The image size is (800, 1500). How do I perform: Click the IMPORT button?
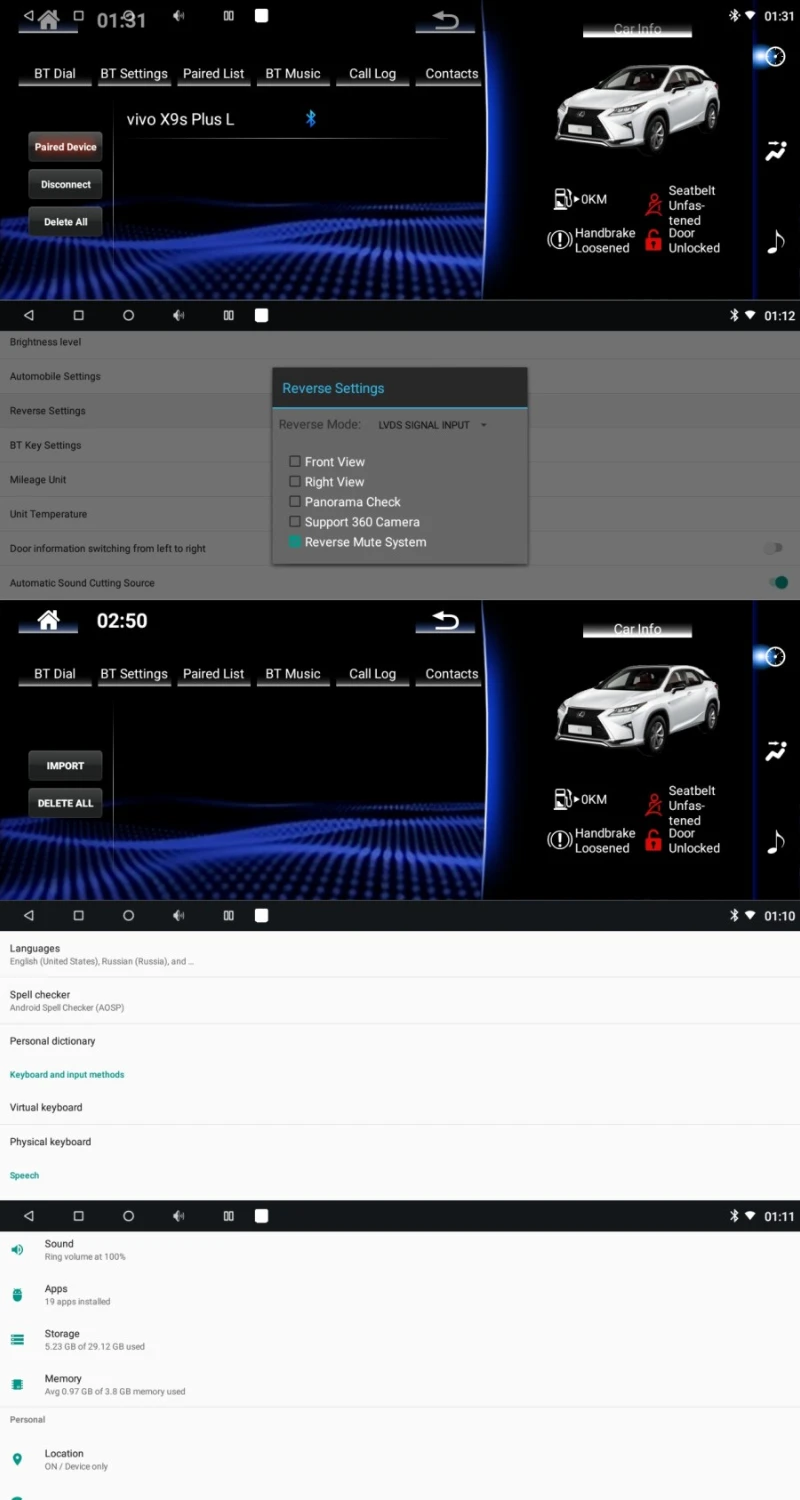(65, 766)
